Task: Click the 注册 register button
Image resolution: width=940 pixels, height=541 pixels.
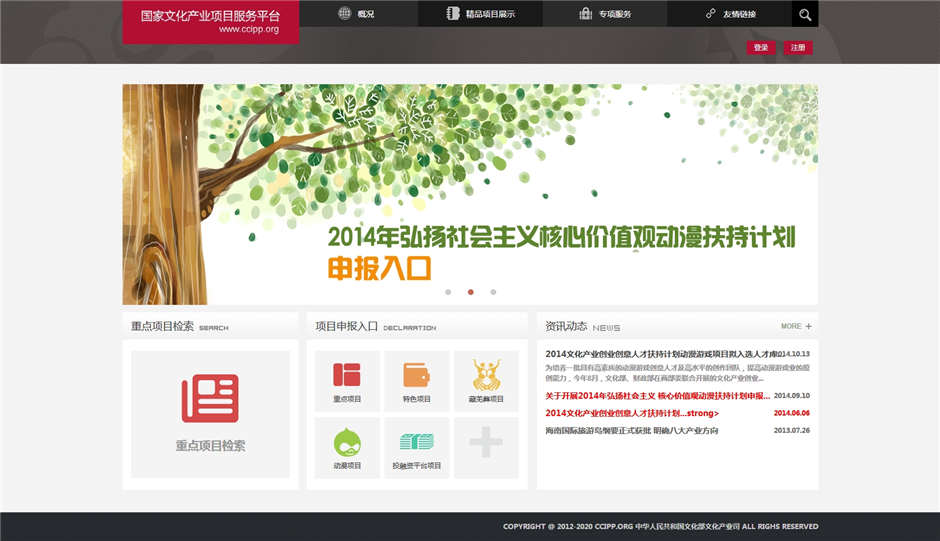Action: click(x=797, y=48)
